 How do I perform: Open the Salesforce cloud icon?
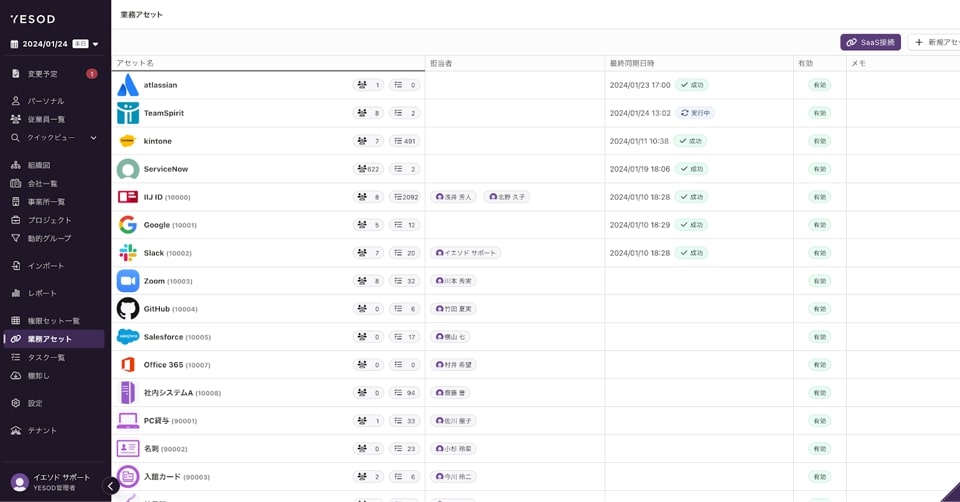click(128, 337)
